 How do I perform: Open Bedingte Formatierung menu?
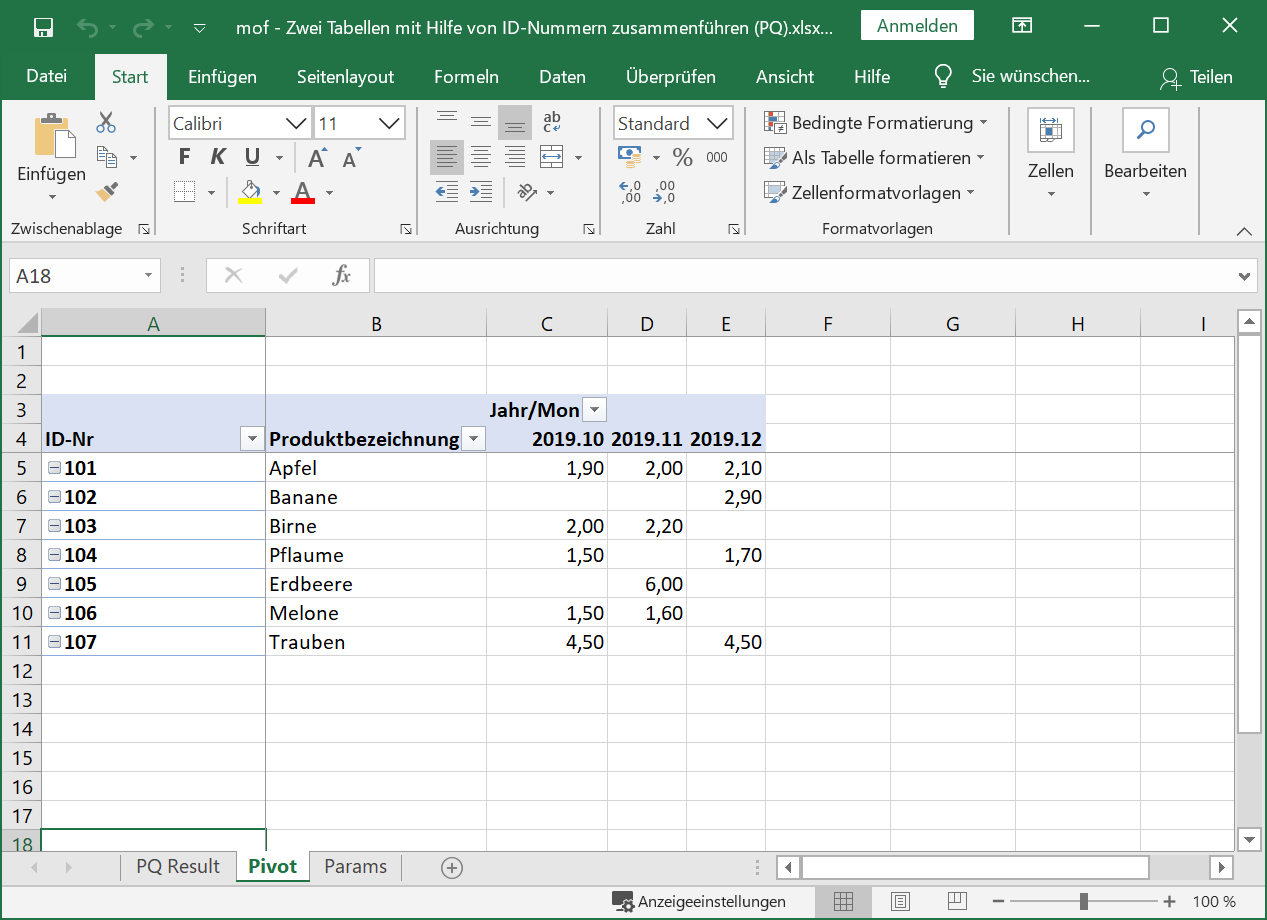pyautogui.click(x=876, y=123)
